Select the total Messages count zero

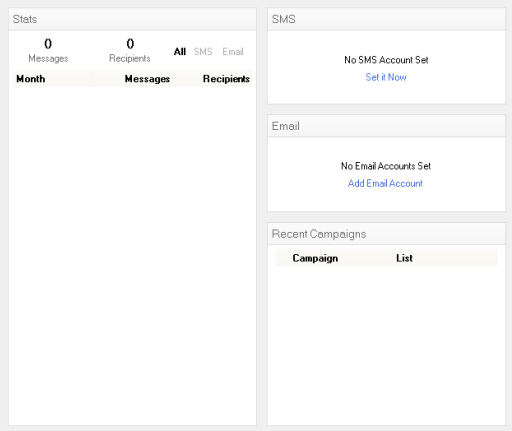(x=48, y=44)
